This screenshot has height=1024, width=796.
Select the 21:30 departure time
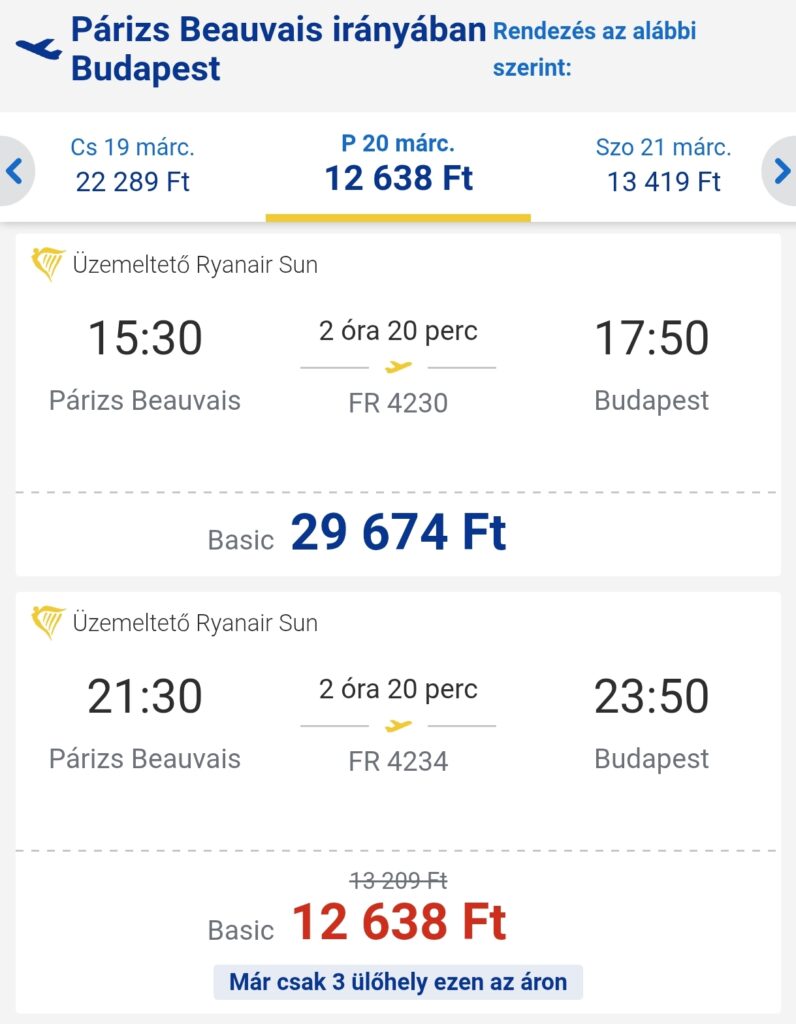(x=145, y=697)
